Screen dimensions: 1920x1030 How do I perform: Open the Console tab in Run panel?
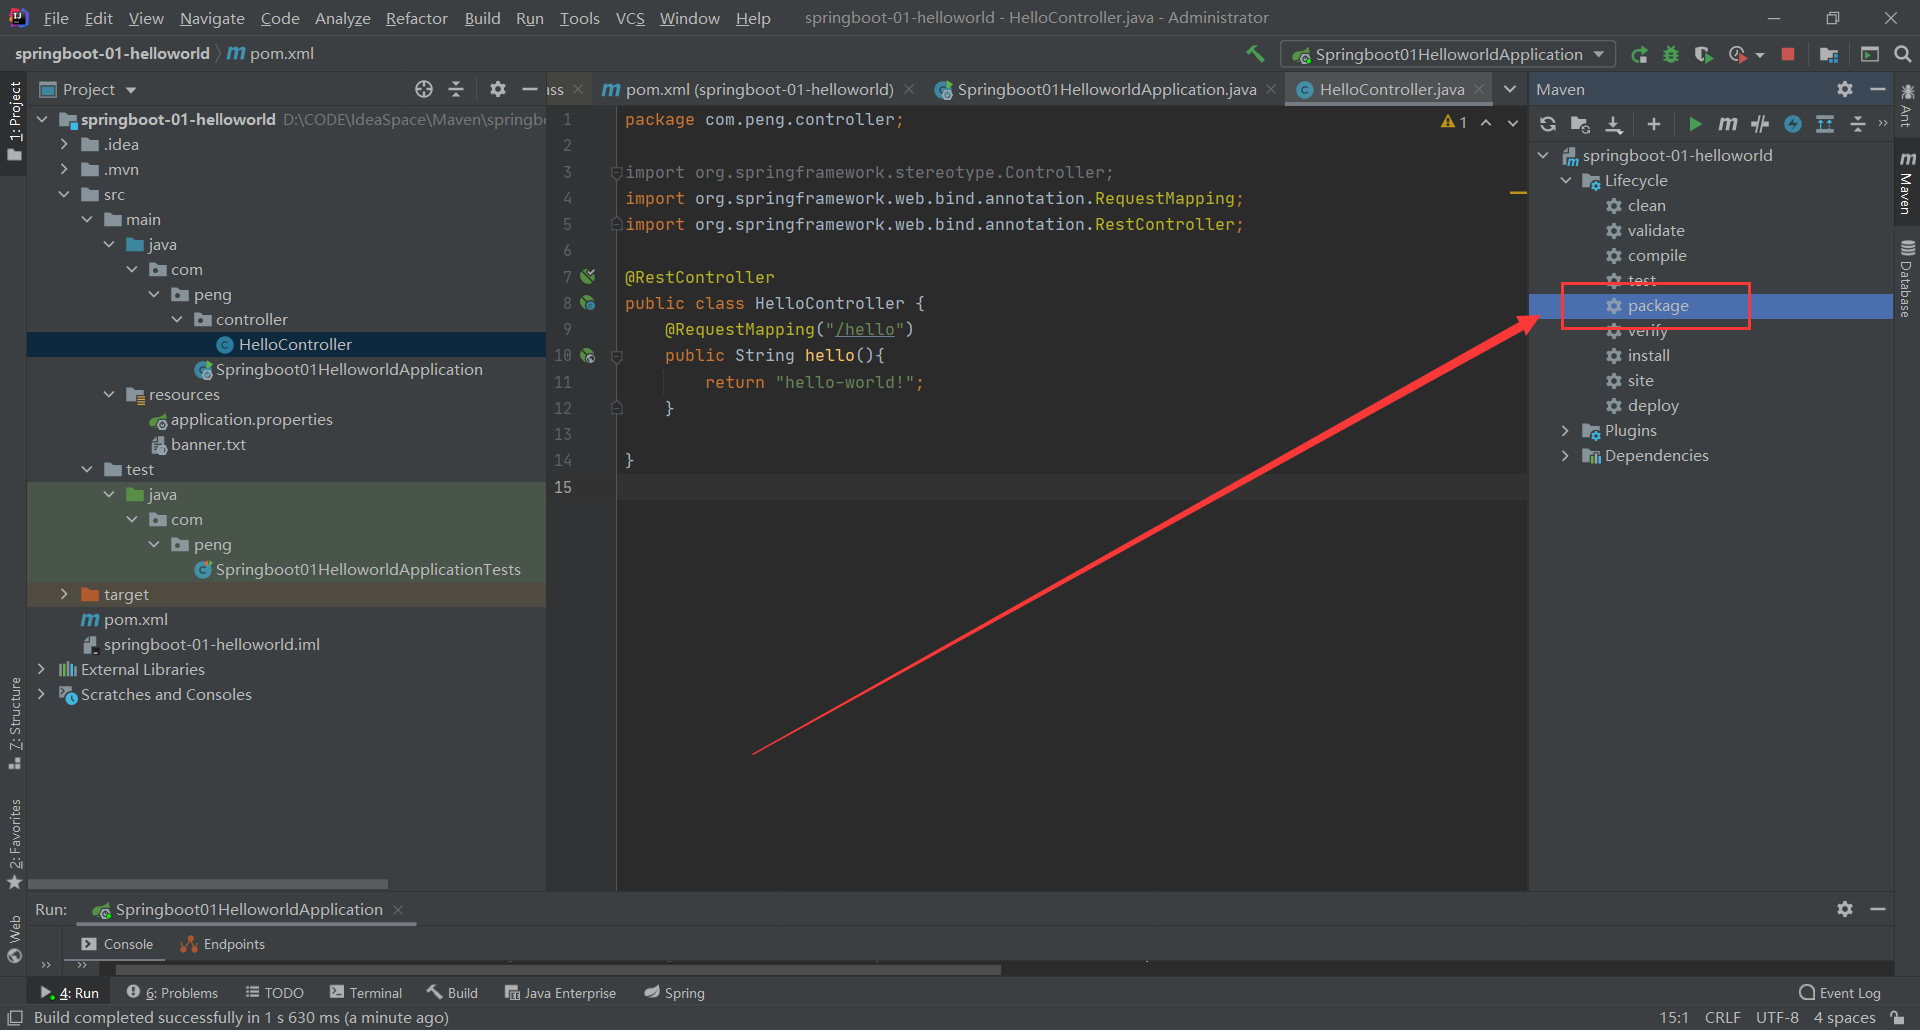pos(117,944)
